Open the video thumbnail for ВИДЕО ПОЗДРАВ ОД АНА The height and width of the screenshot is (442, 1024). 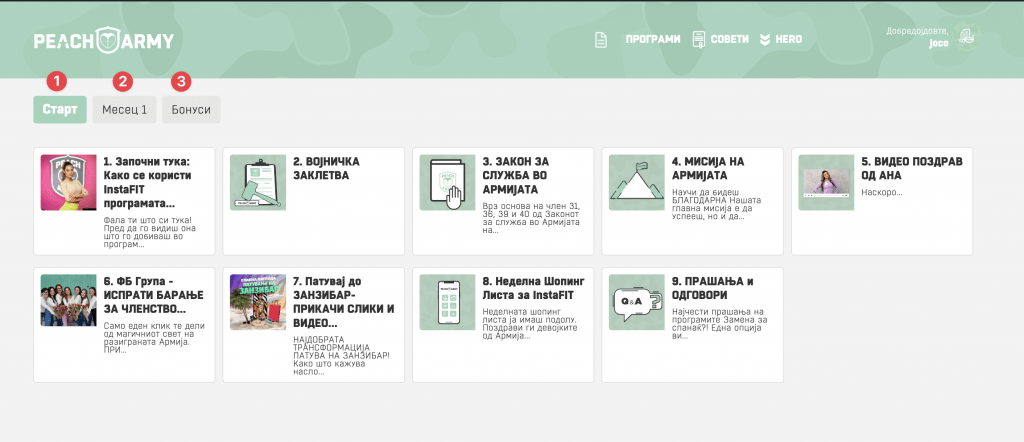[826, 182]
